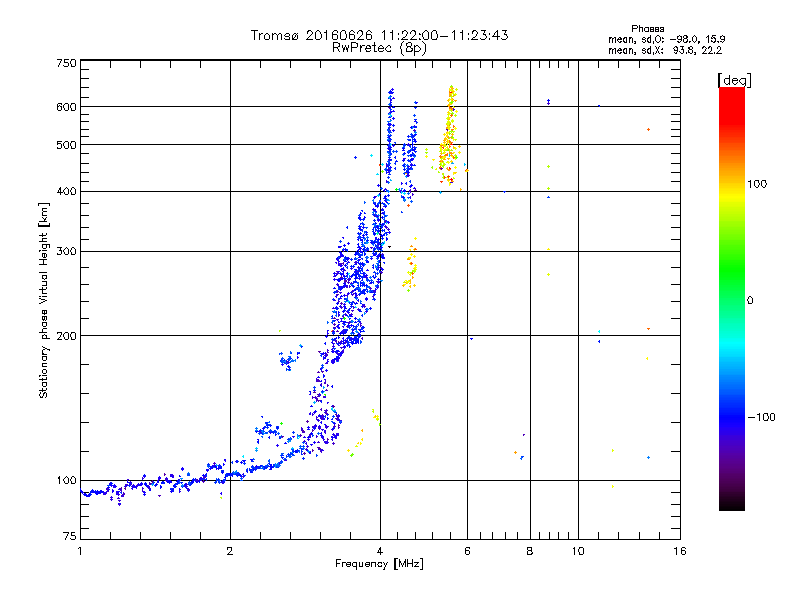
Task: Click the y-axis '100' tick label
Action: 66,481
